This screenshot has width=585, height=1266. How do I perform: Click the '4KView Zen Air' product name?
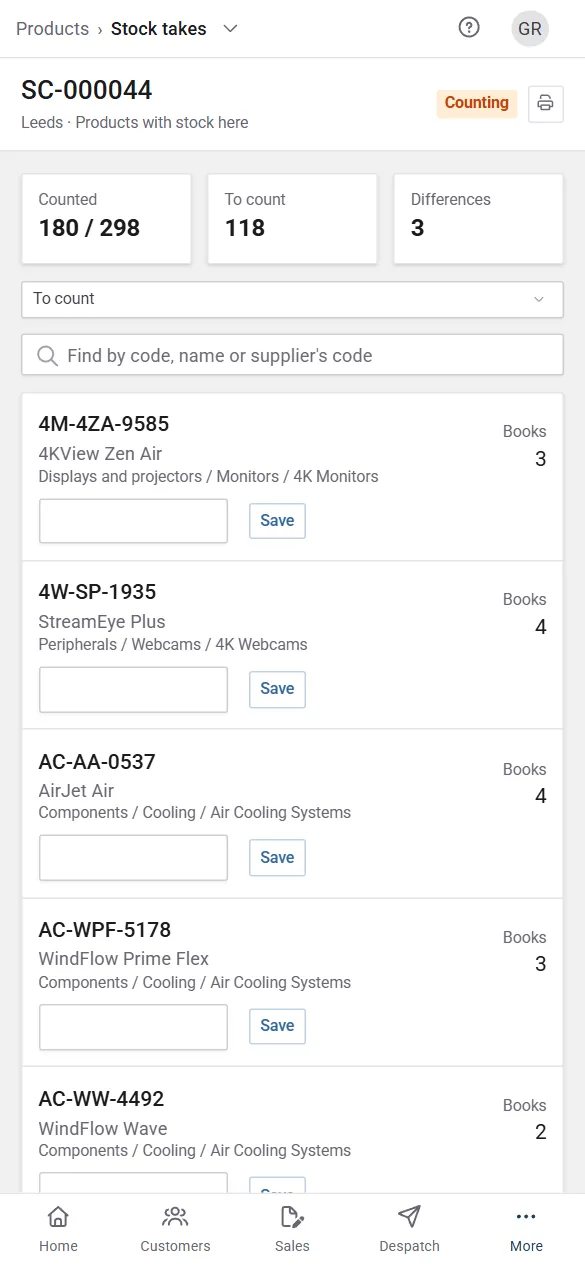click(x=100, y=453)
